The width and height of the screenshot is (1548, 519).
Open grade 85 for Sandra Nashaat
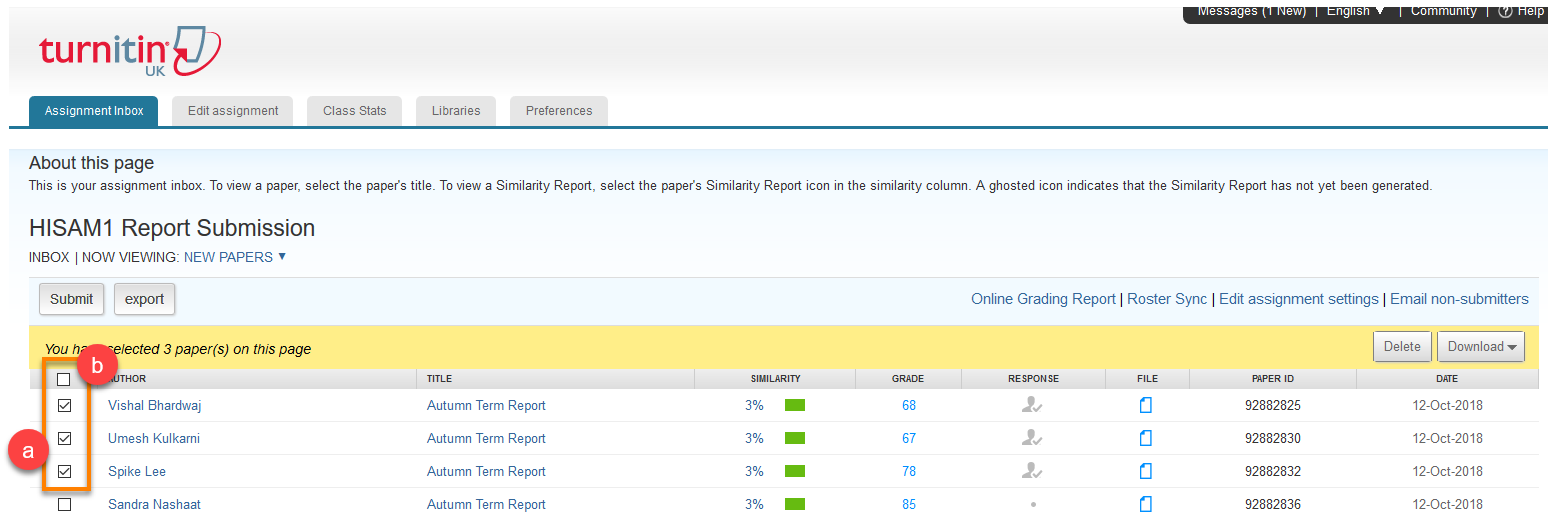tap(909, 504)
